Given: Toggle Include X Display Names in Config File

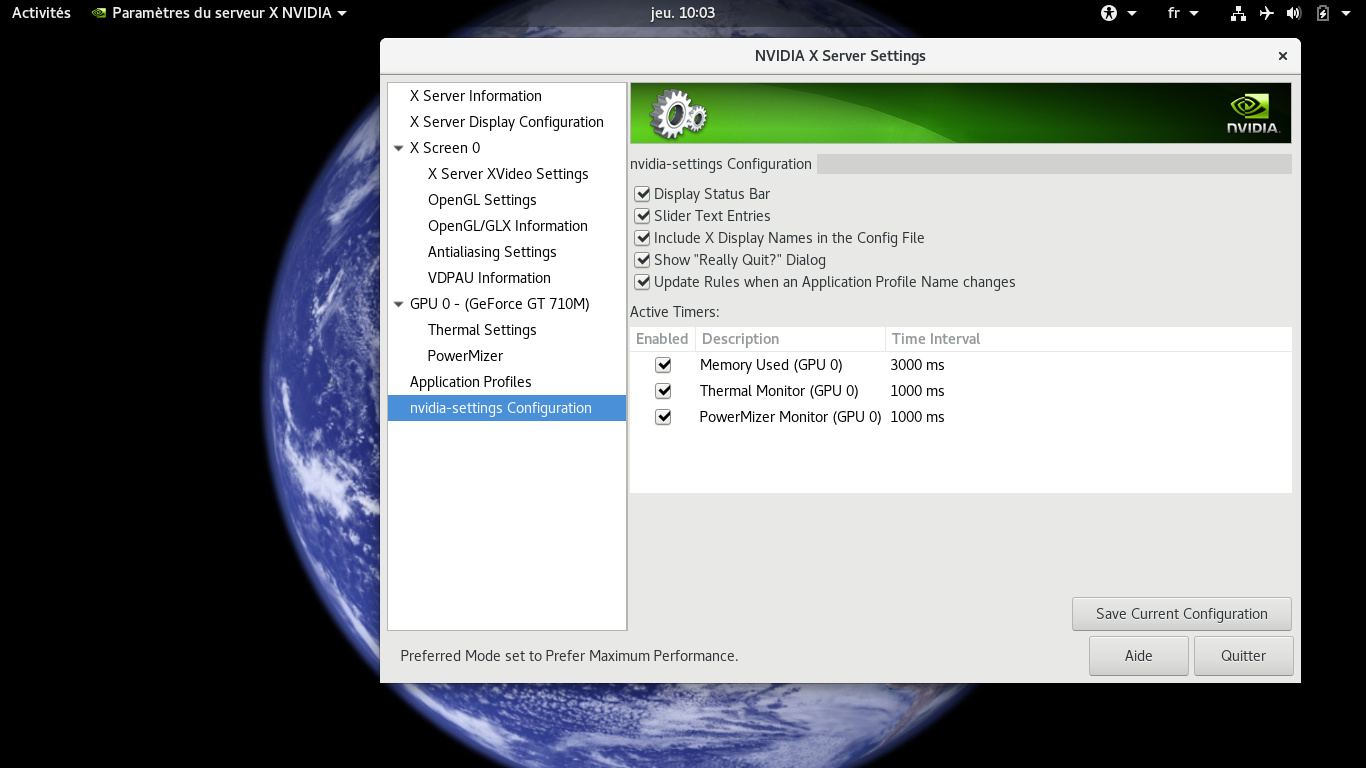Looking at the screenshot, I should (x=642, y=238).
